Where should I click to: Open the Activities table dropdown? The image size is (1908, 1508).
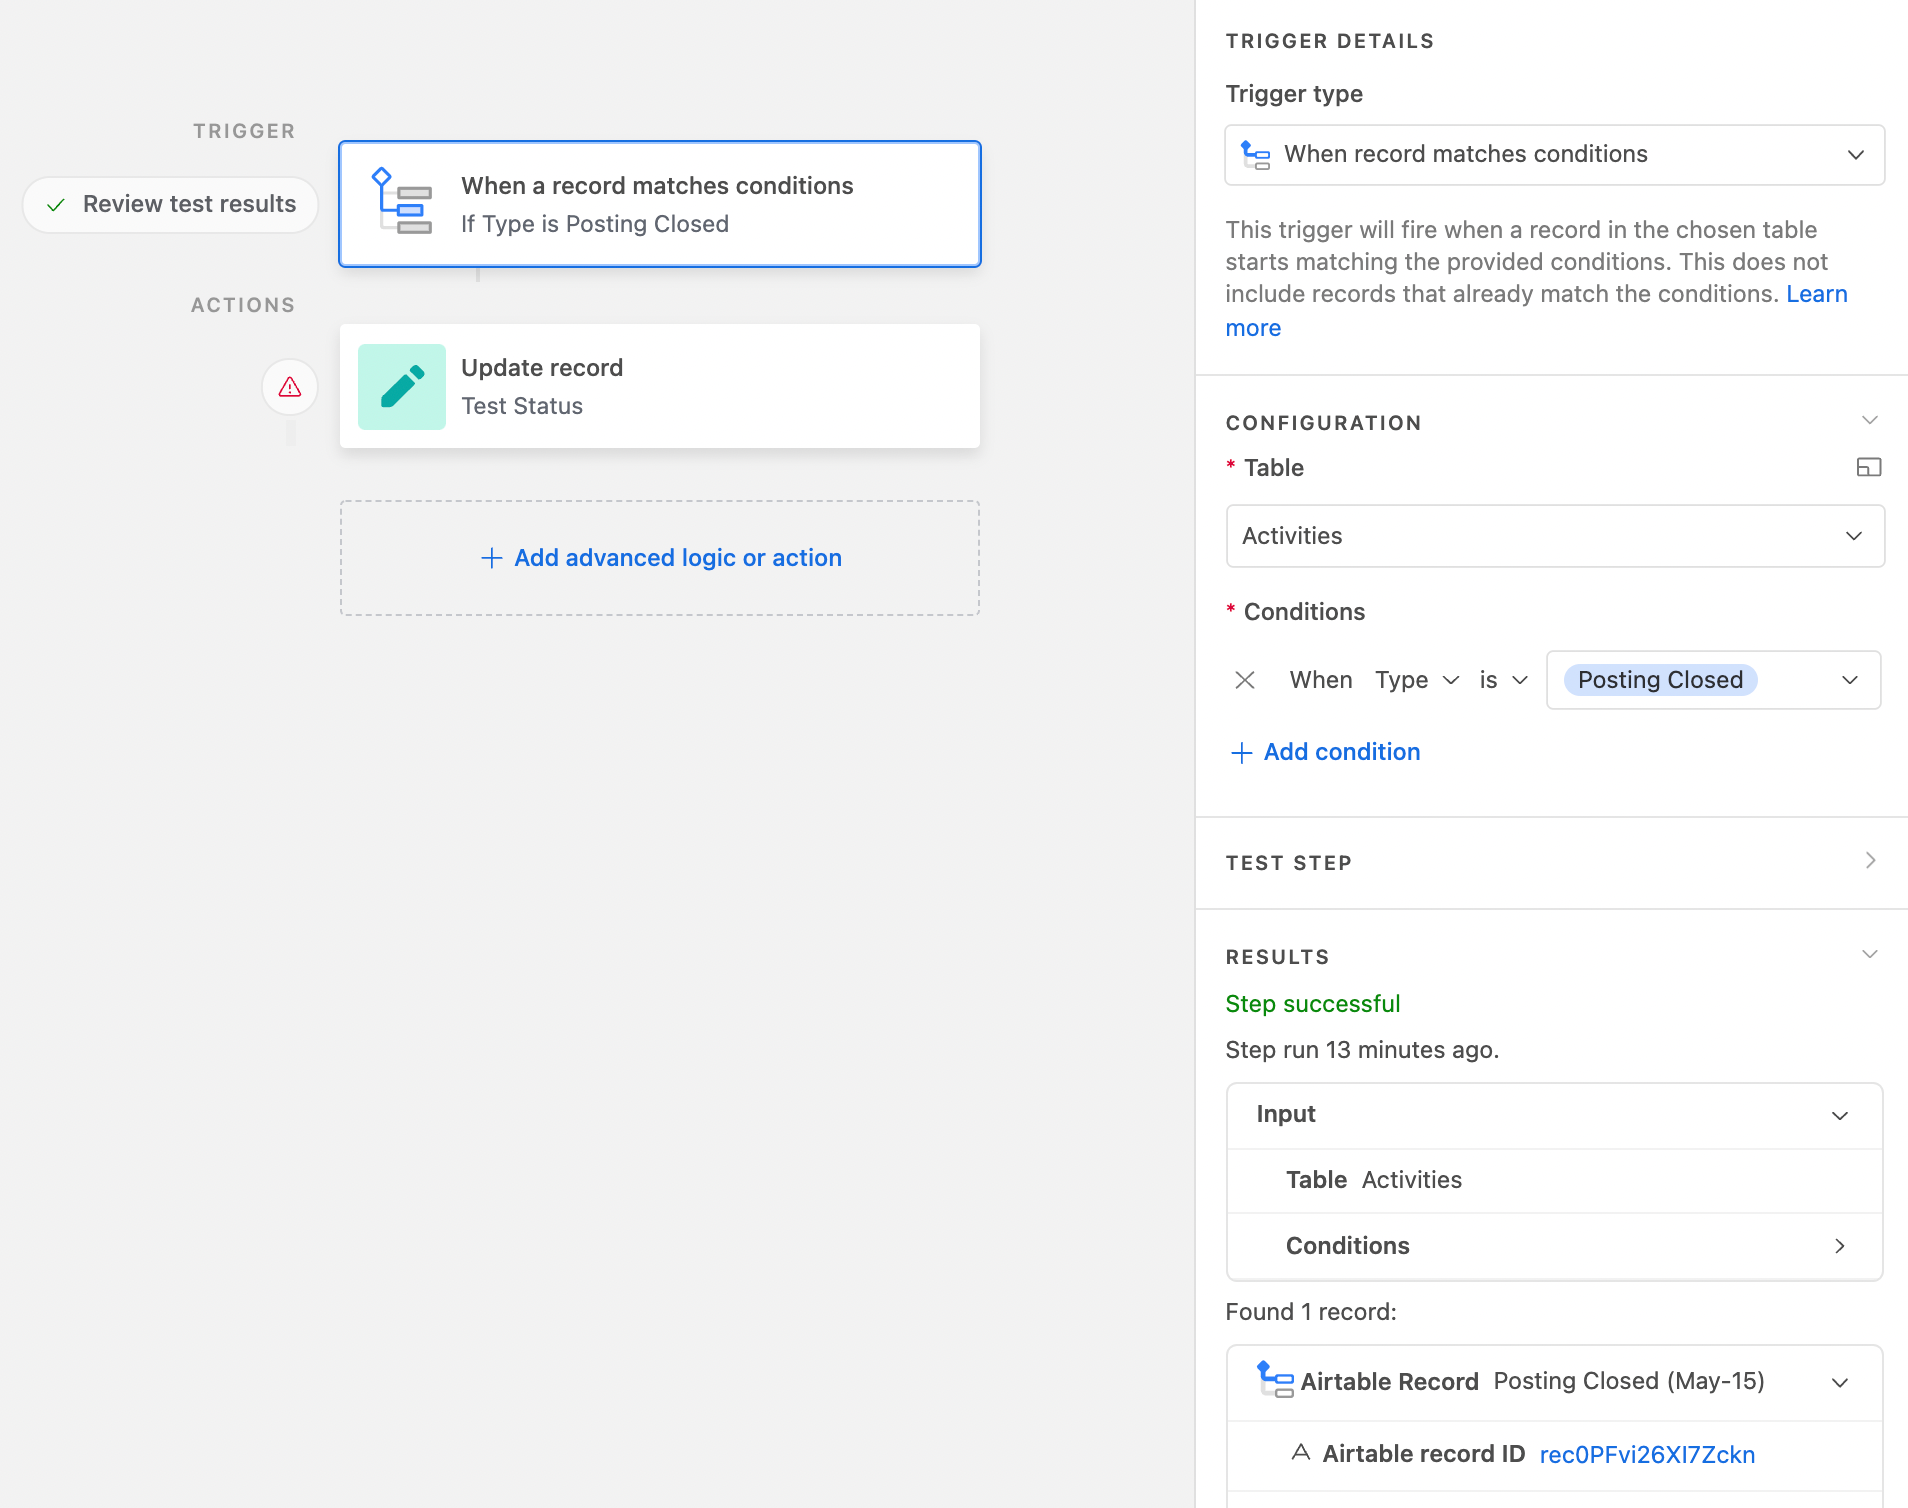click(x=1555, y=536)
